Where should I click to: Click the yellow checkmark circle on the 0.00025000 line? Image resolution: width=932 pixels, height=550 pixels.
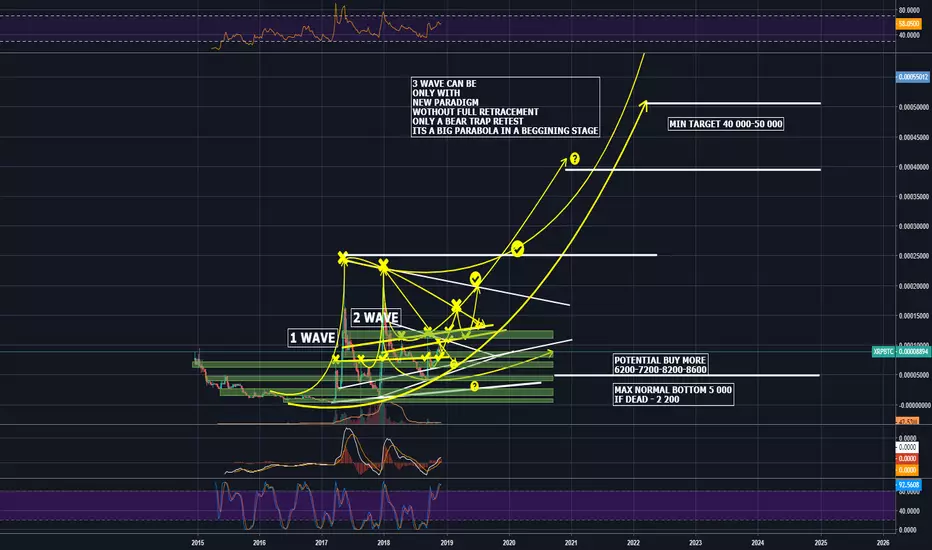coord(518,249)
